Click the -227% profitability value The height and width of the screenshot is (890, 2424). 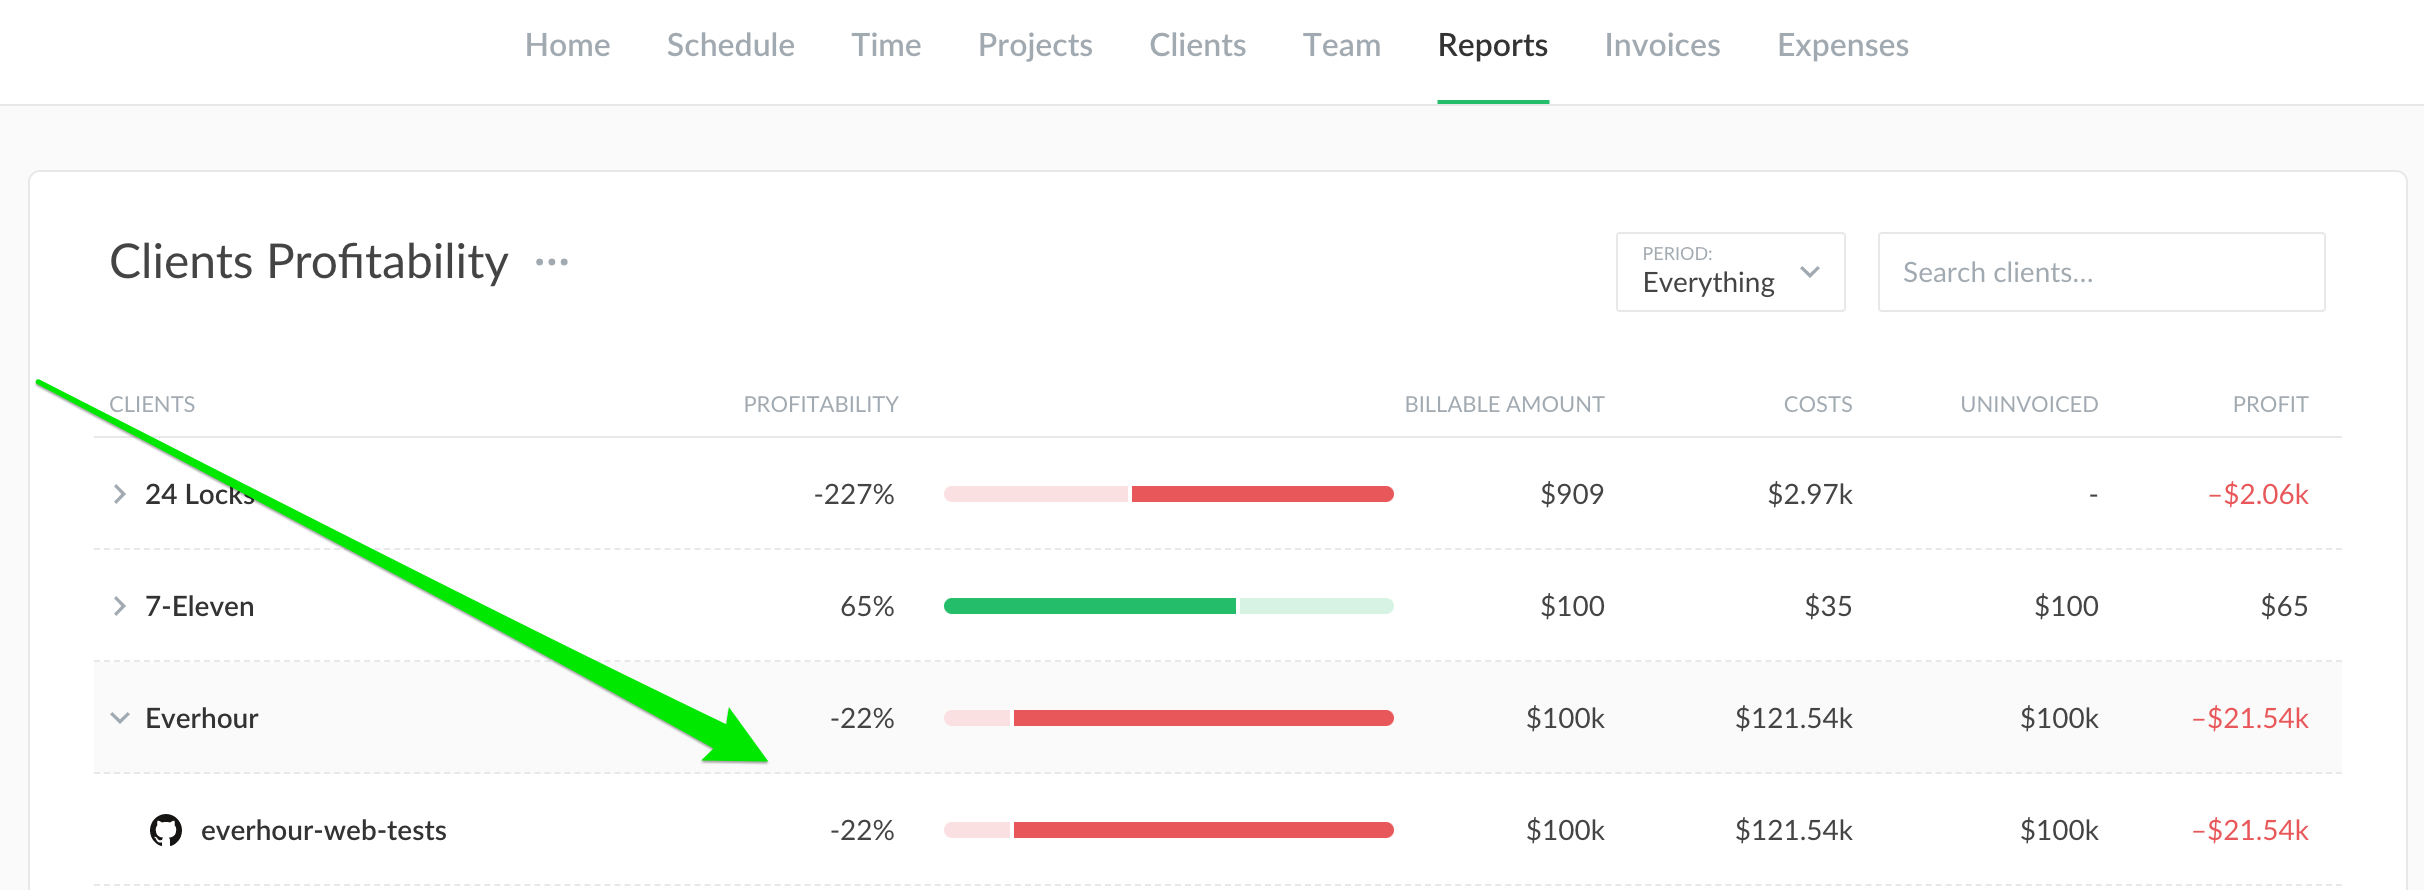(854, 494)
